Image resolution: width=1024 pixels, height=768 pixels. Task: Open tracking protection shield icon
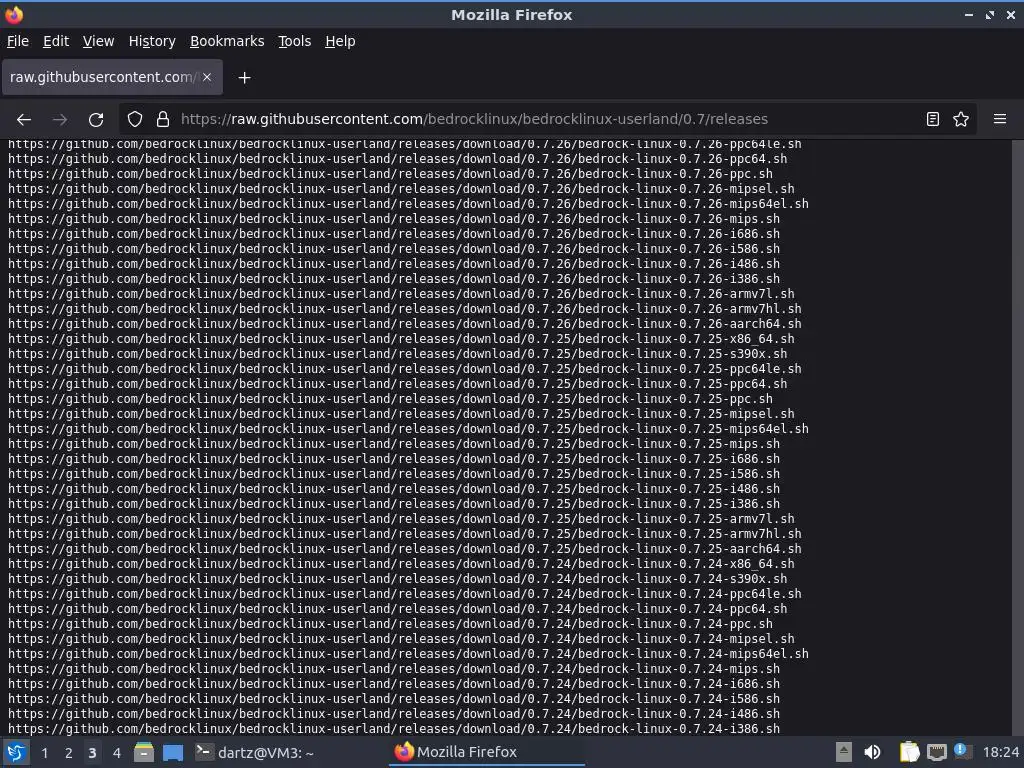pyautogui.click(x=135, y=120)
